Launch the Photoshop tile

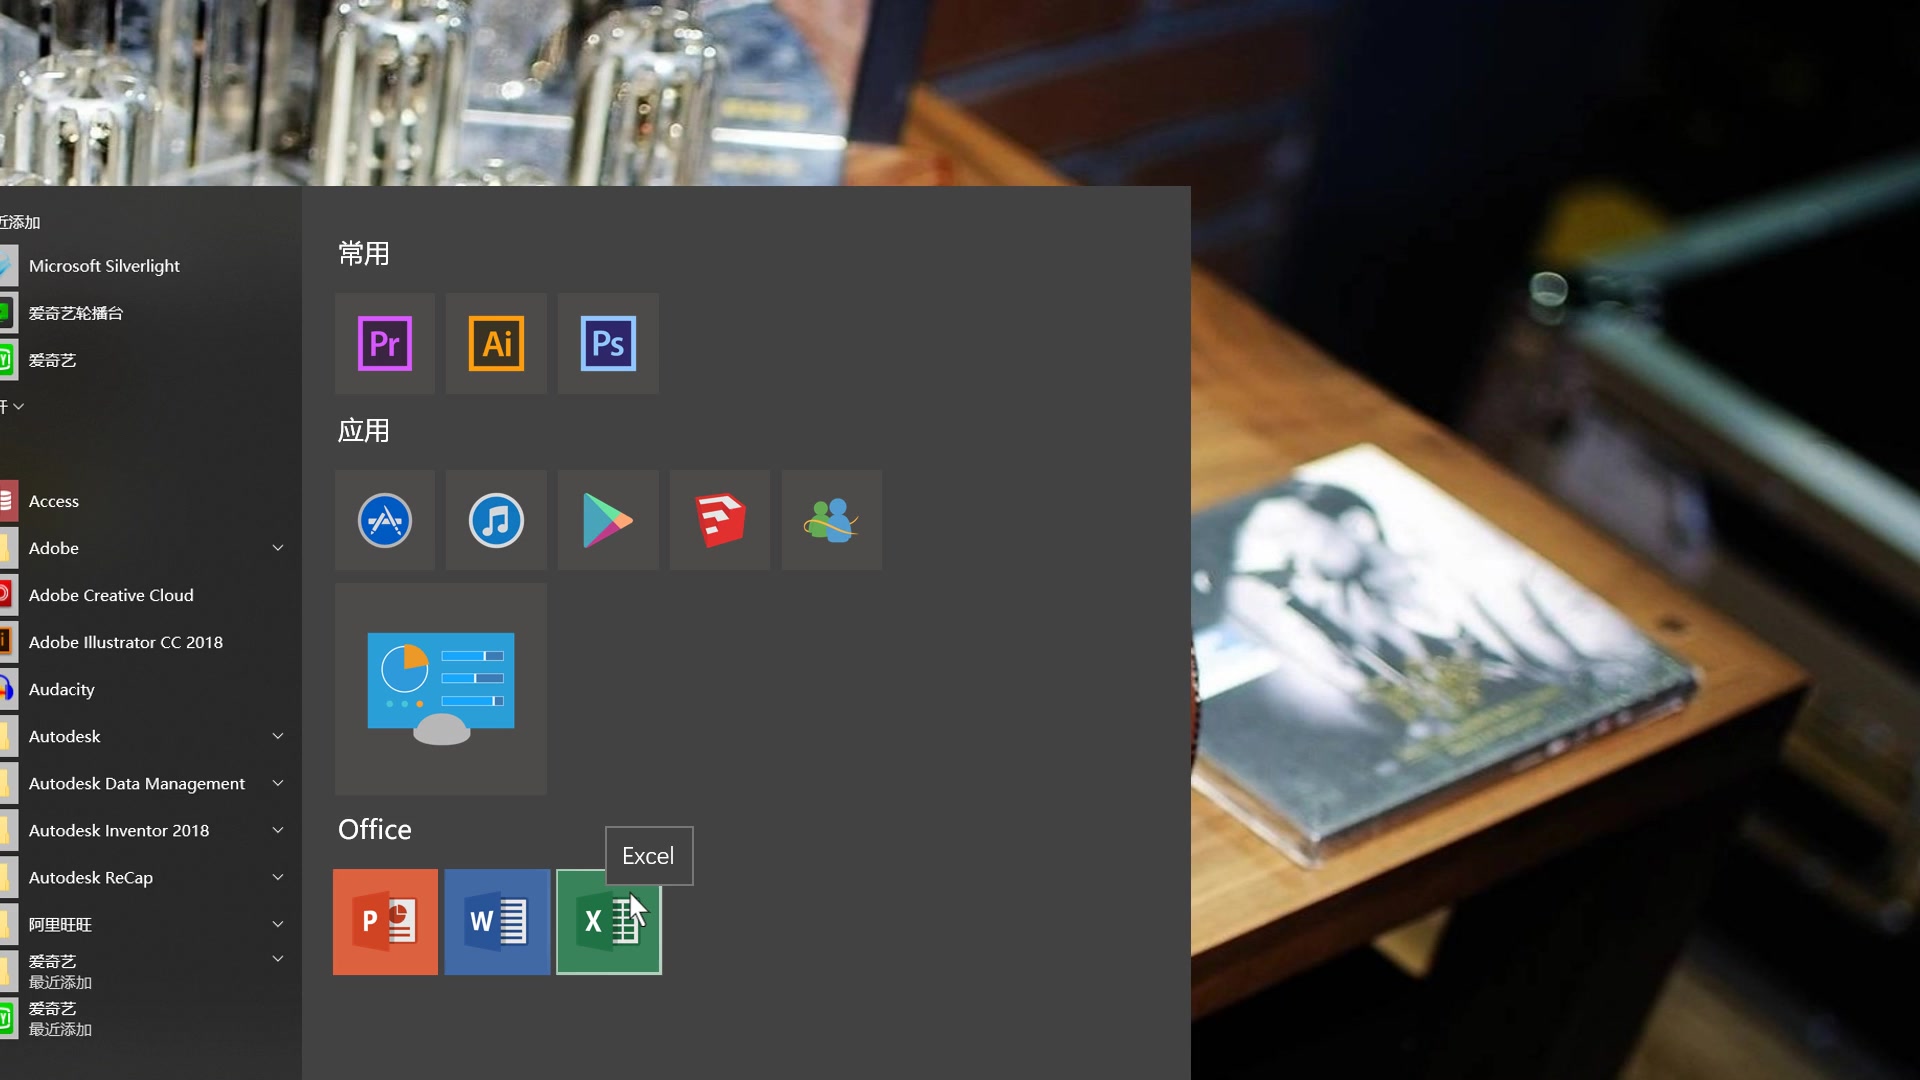[x=608, y=343]
